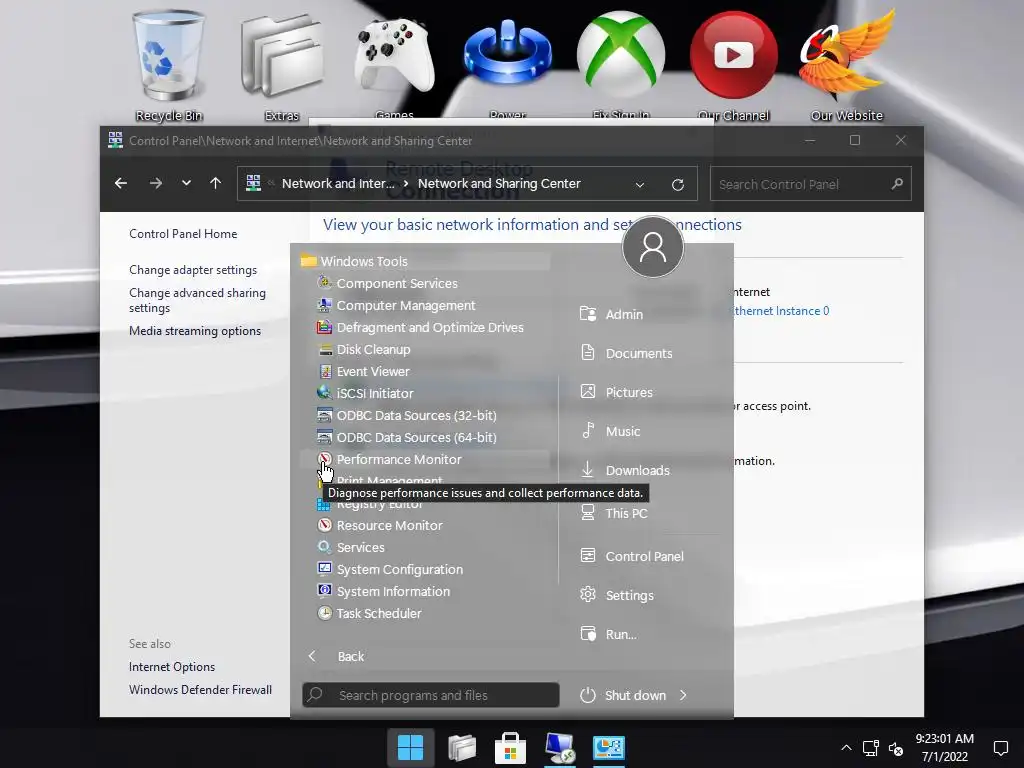Expand the address bar history dropdown
1024x768 pixels.
(640, 185)
